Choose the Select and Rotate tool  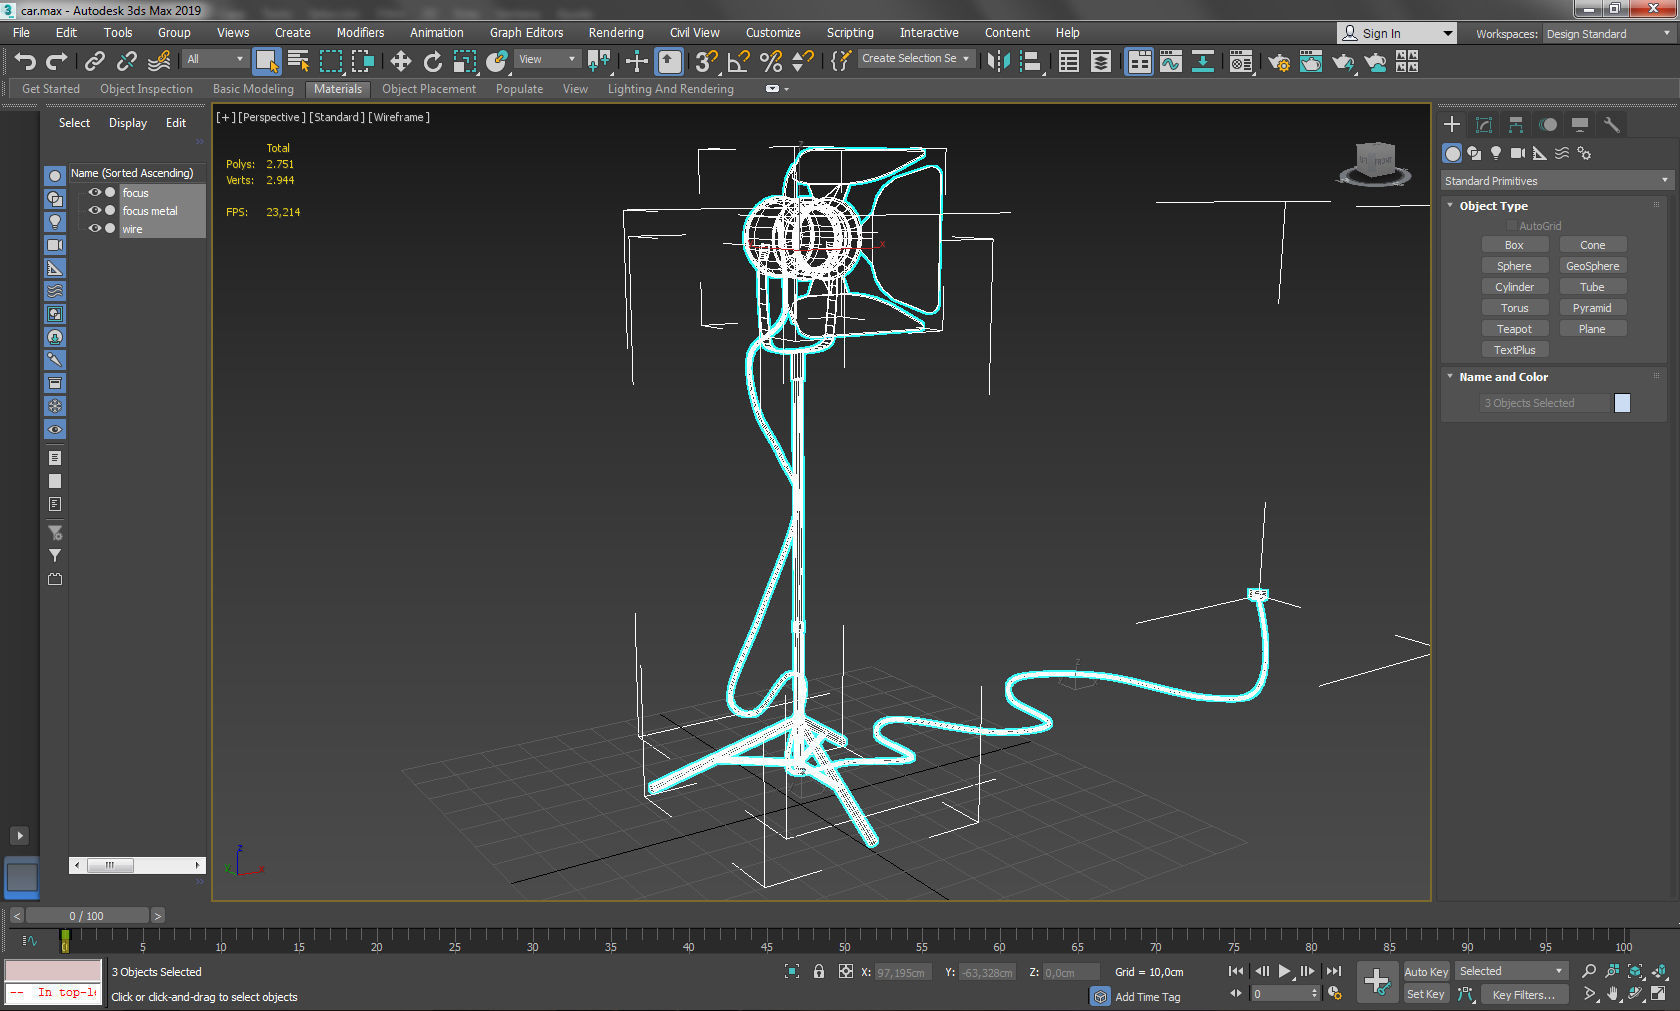pos(432,62)
